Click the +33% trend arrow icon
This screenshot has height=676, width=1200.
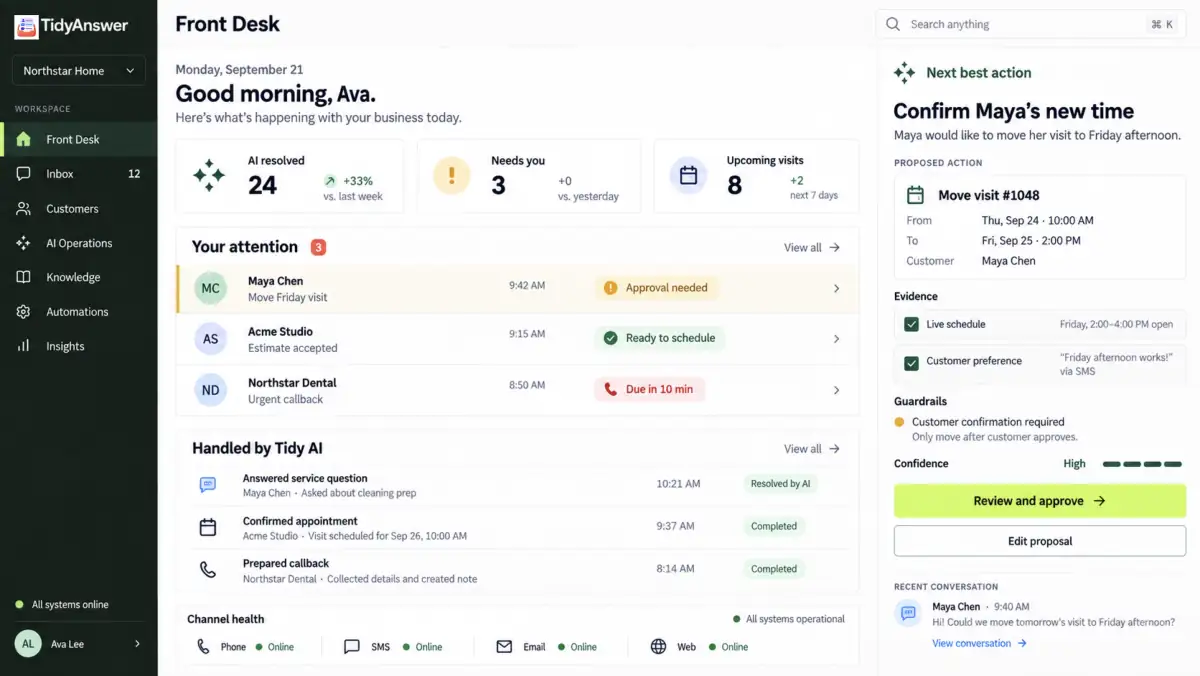coord(330,181)
